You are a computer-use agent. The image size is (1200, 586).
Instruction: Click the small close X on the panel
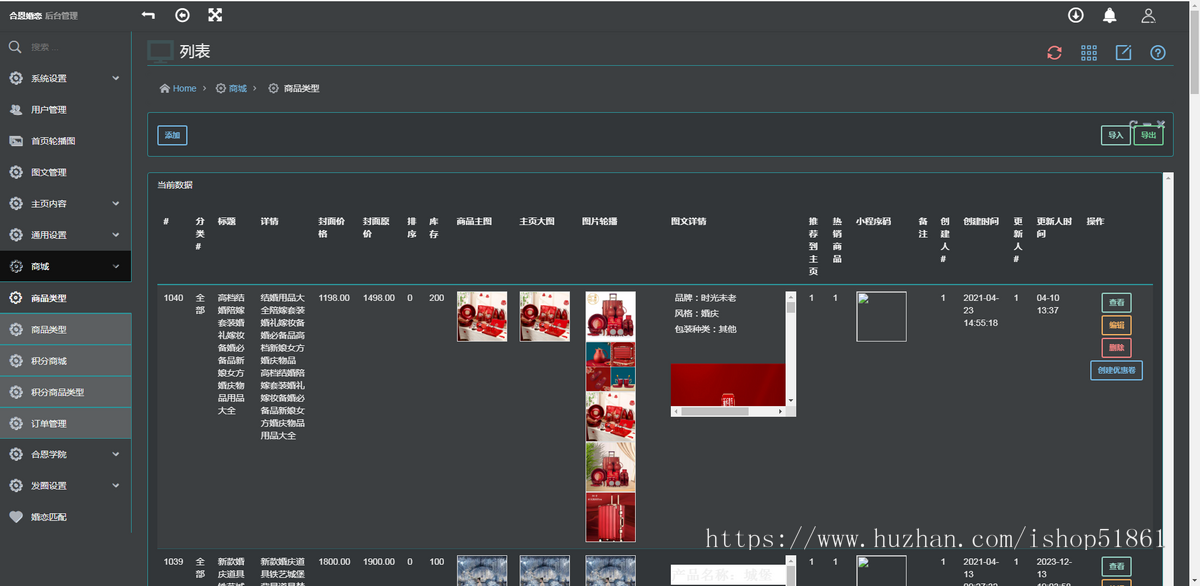coord(1160,125)
